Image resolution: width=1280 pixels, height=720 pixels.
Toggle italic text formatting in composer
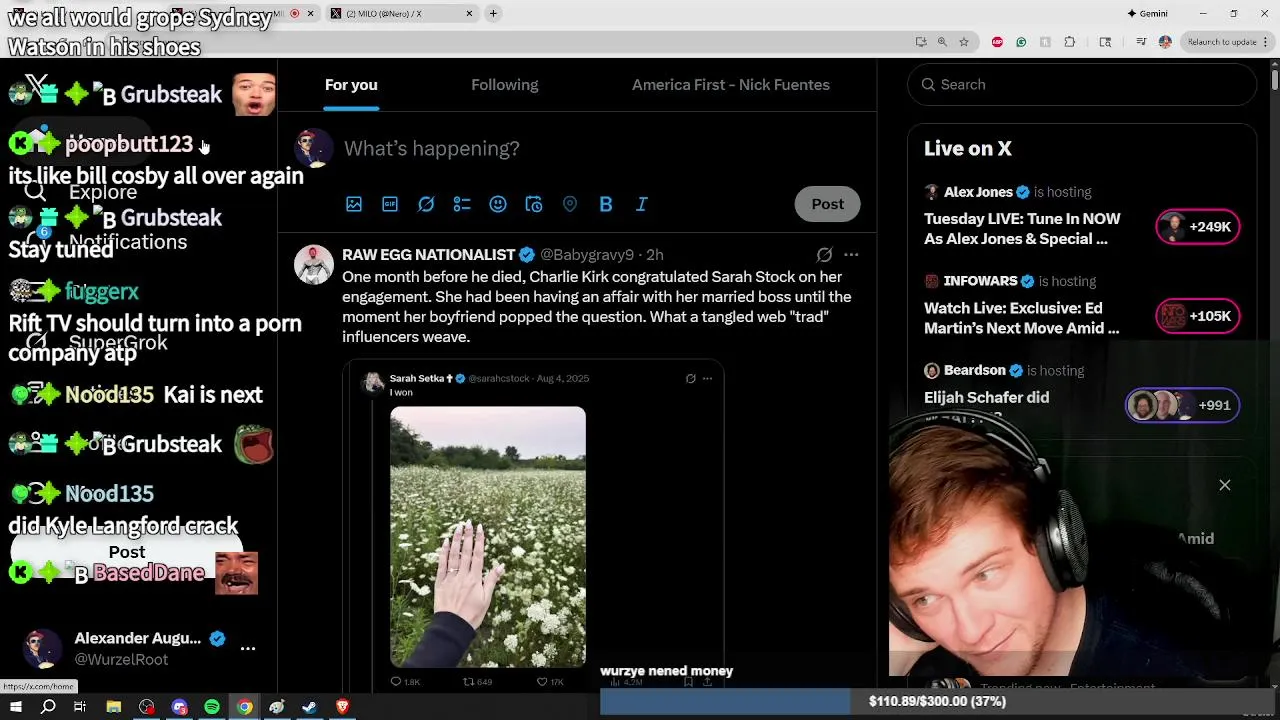642,204
